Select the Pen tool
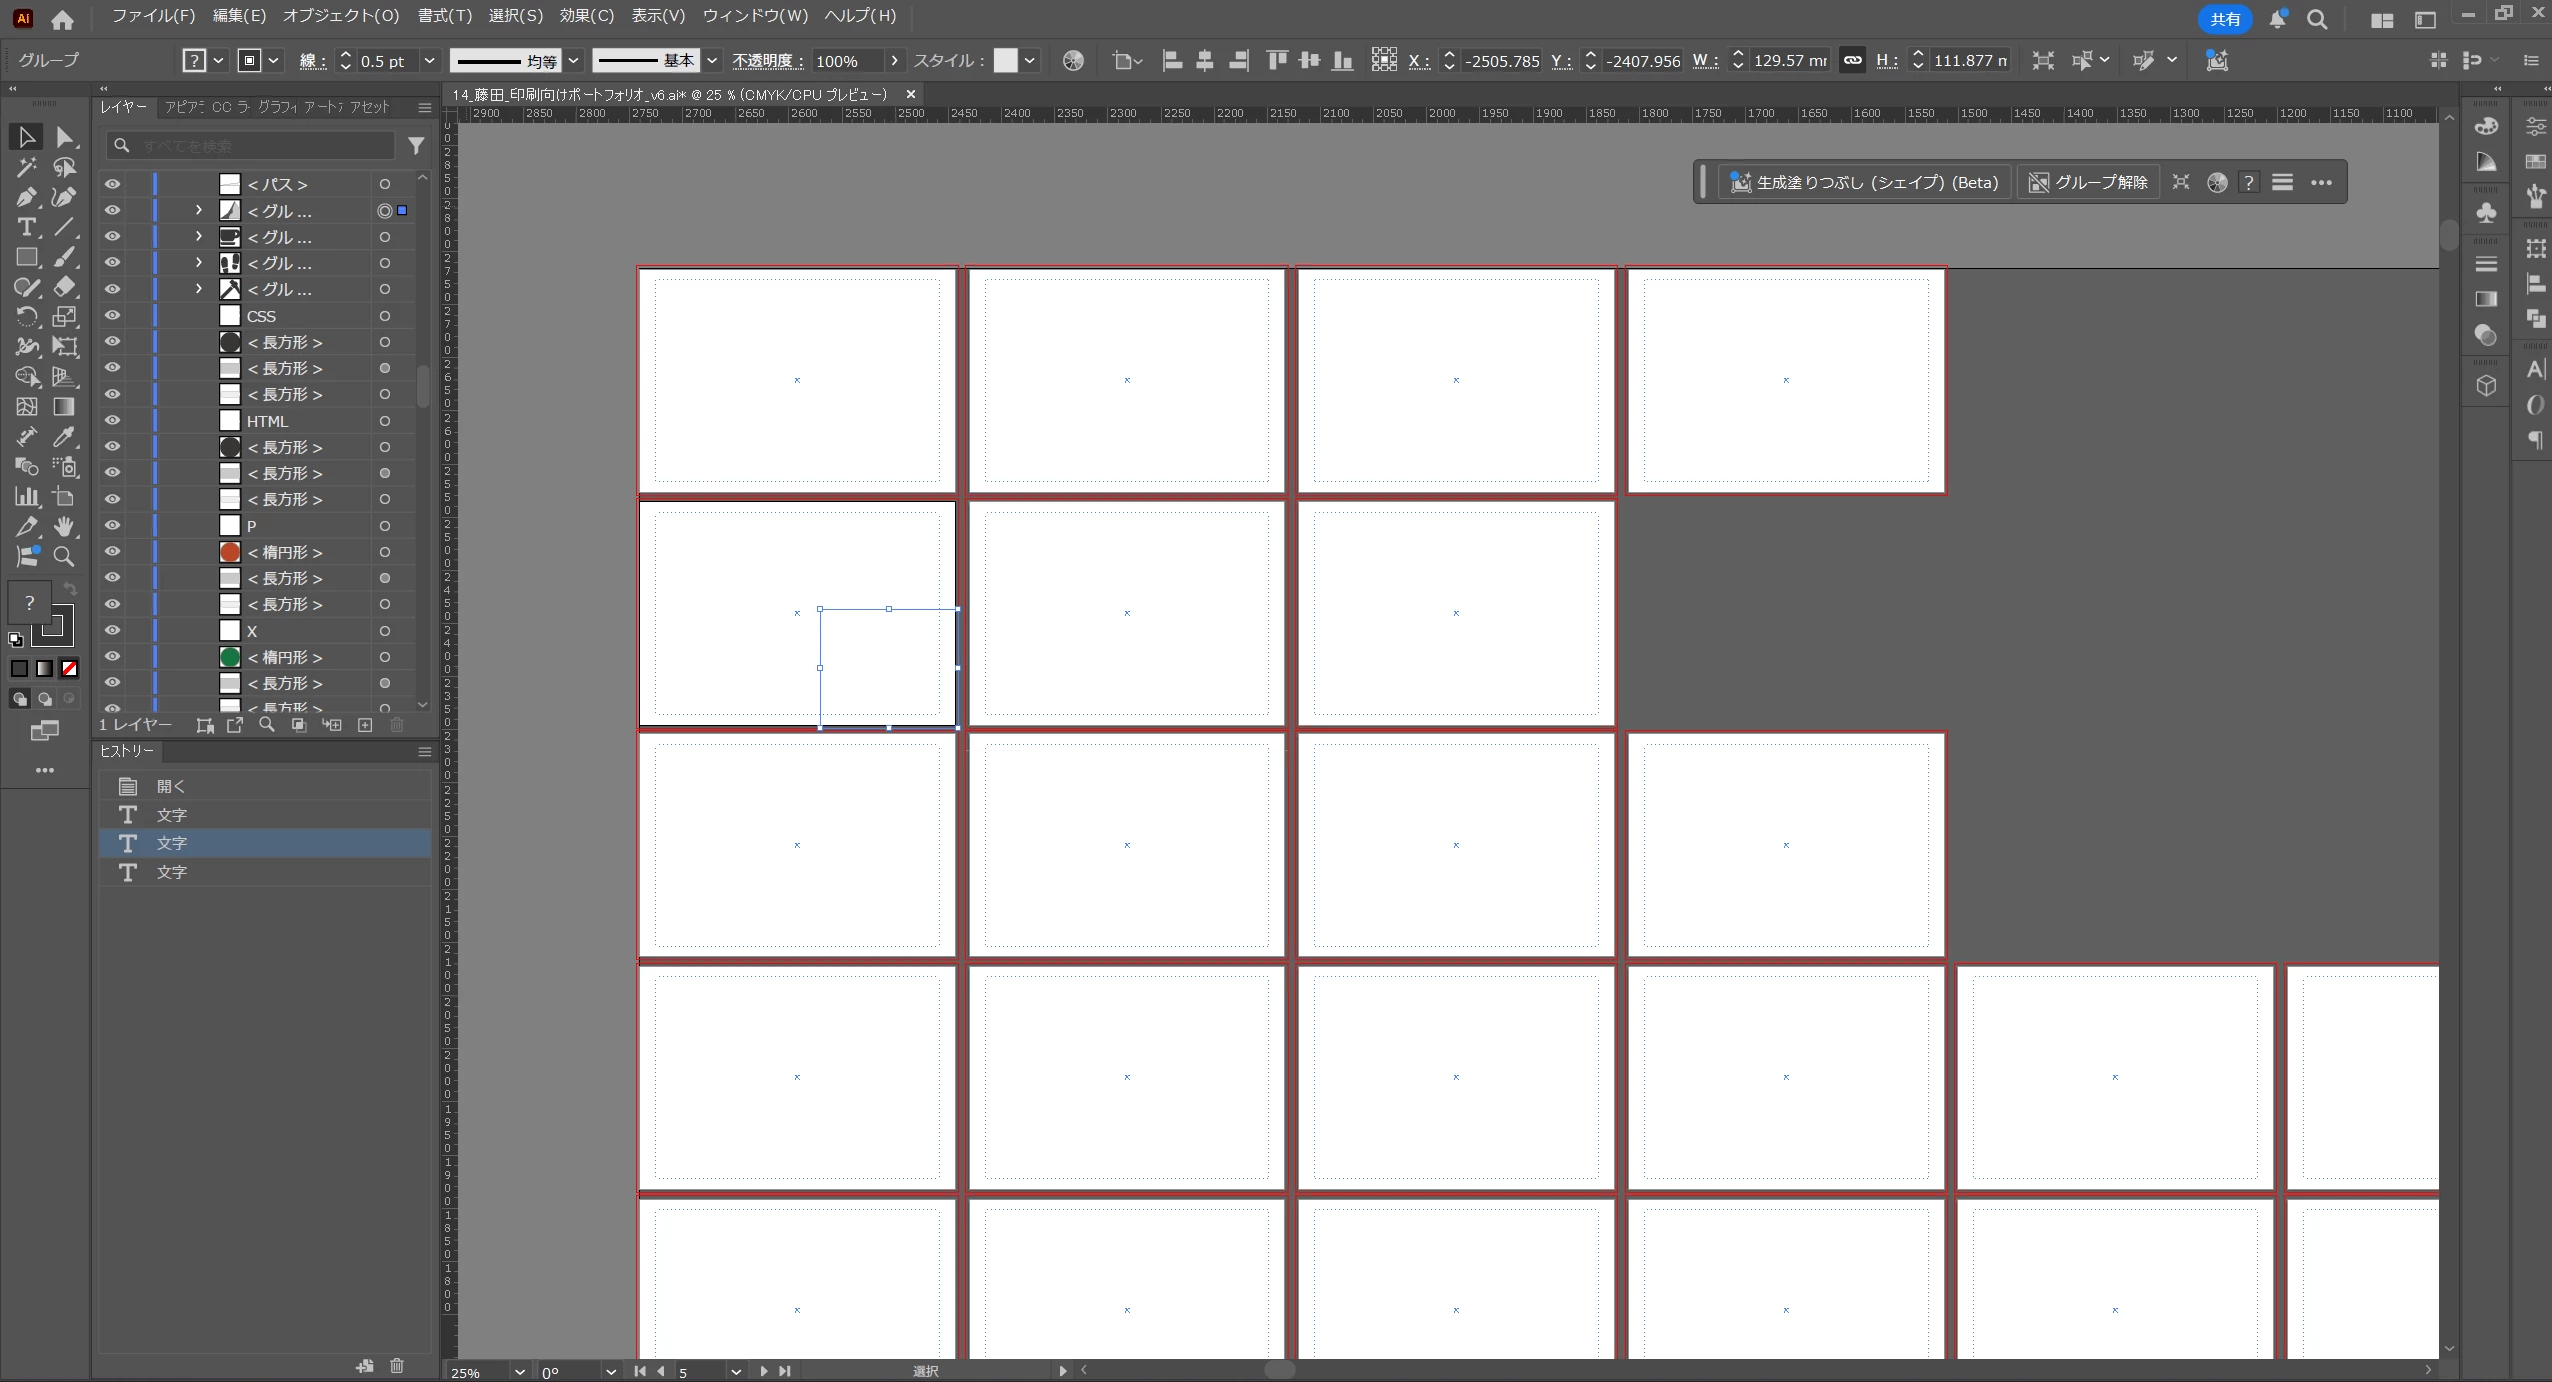2552x1382 pixels. [26, 197]
